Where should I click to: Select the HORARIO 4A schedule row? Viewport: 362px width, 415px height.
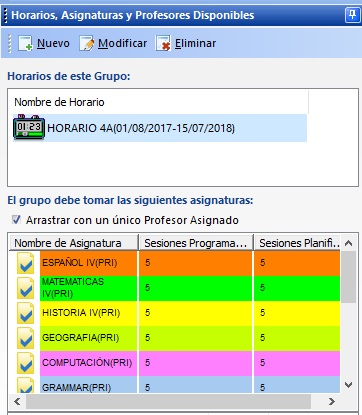tap(160, 128)
